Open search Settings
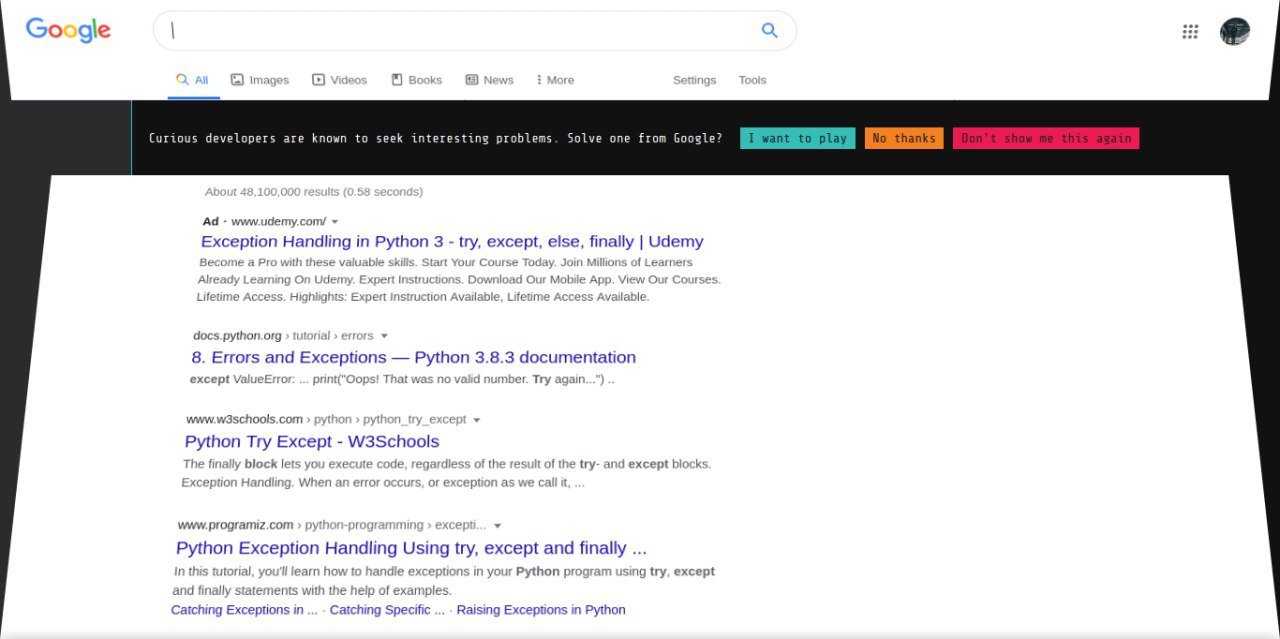The image size is (1280, 639). pos(694,80)
